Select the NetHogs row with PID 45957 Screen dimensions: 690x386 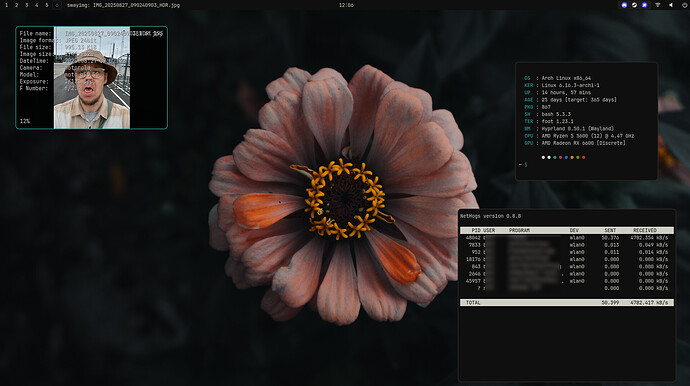click(567, 281)
